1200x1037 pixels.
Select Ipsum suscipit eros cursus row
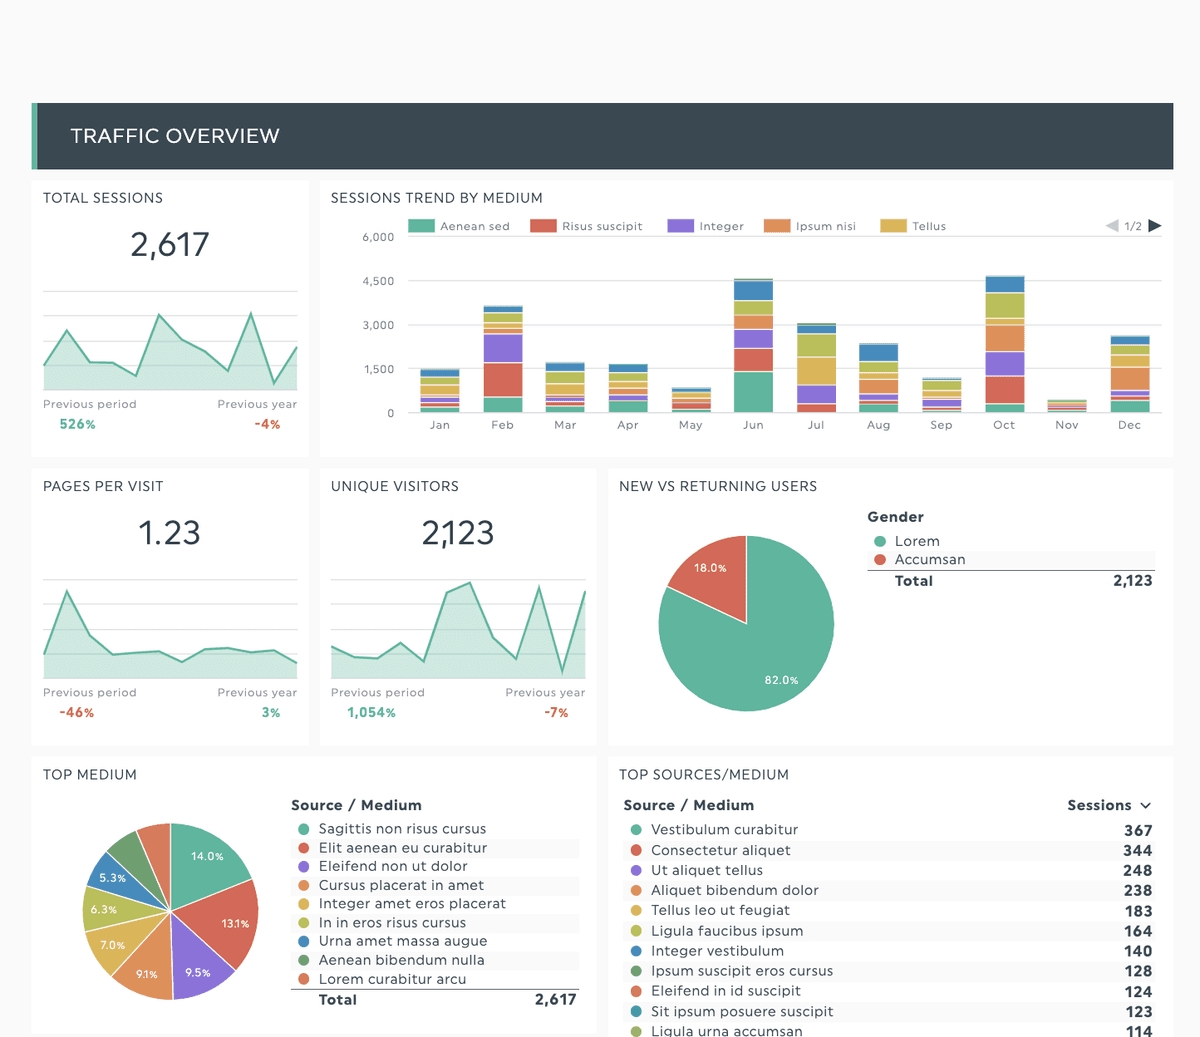[889, 971]
